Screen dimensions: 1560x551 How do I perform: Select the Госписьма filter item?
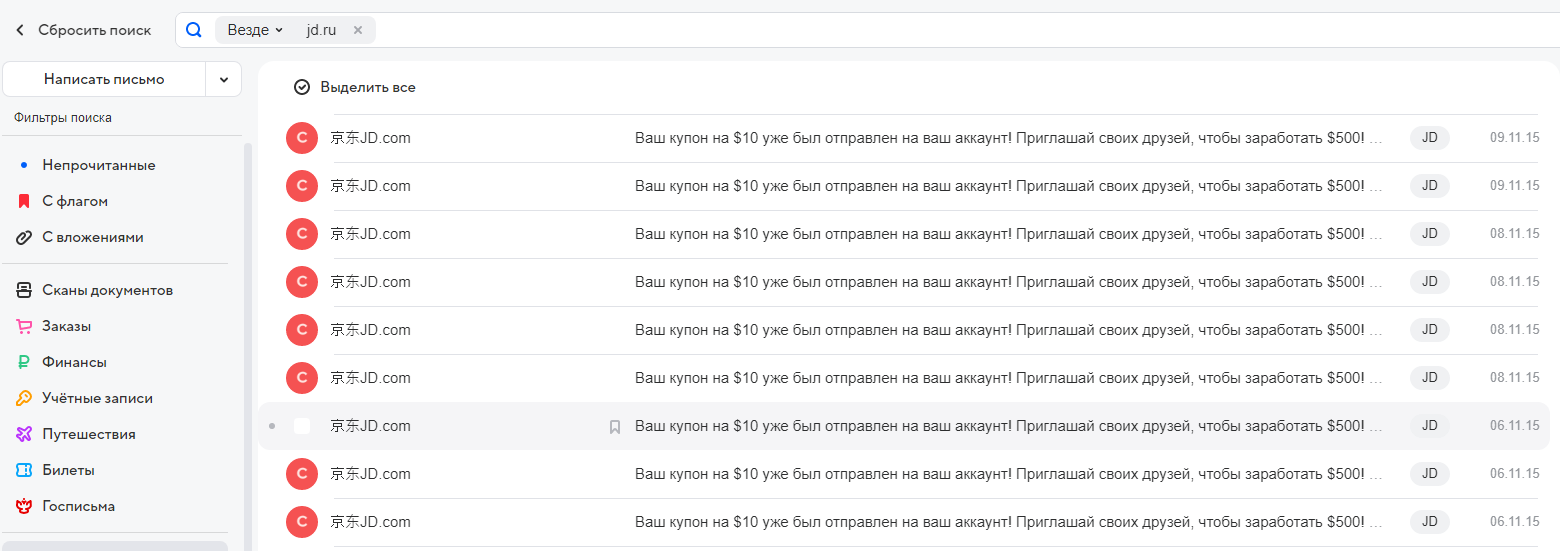78,506
